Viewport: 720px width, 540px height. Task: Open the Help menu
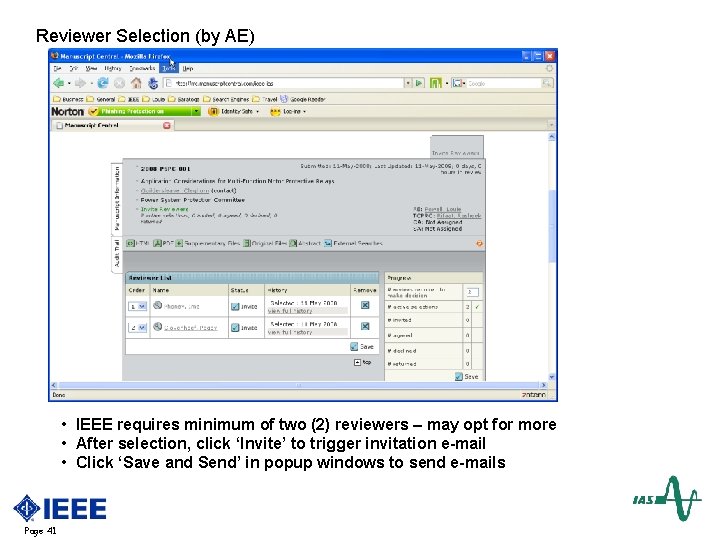tap(188, 68)
